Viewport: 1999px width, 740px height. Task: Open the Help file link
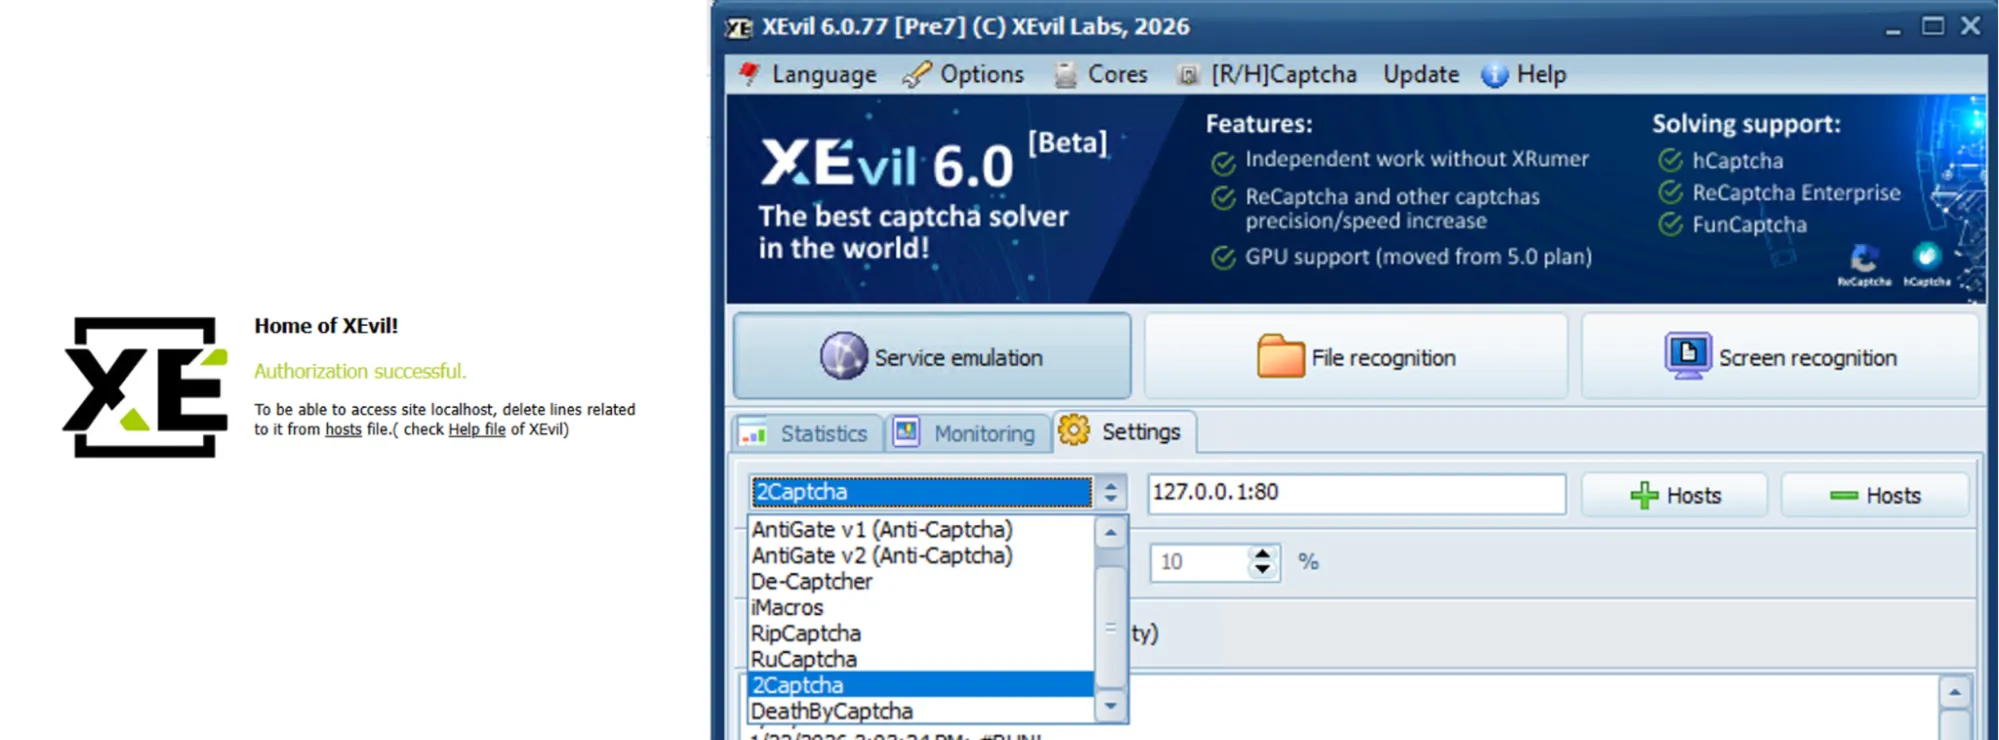[477, 430]
